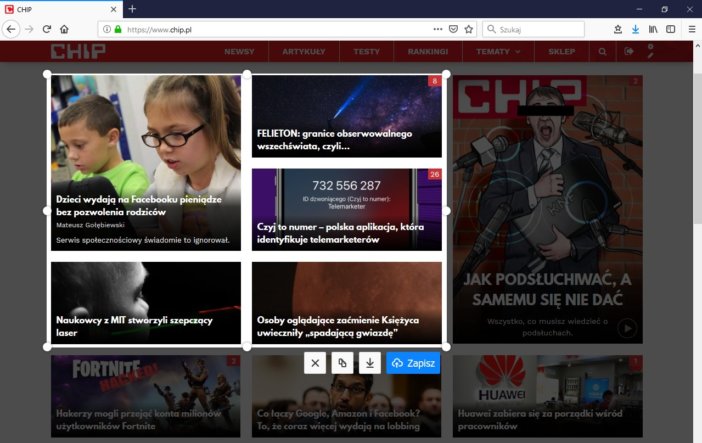Click the right-middle selection edge handle
Image resolution: width=702 pixels, height=443 pixels.
tap(446, 211)
